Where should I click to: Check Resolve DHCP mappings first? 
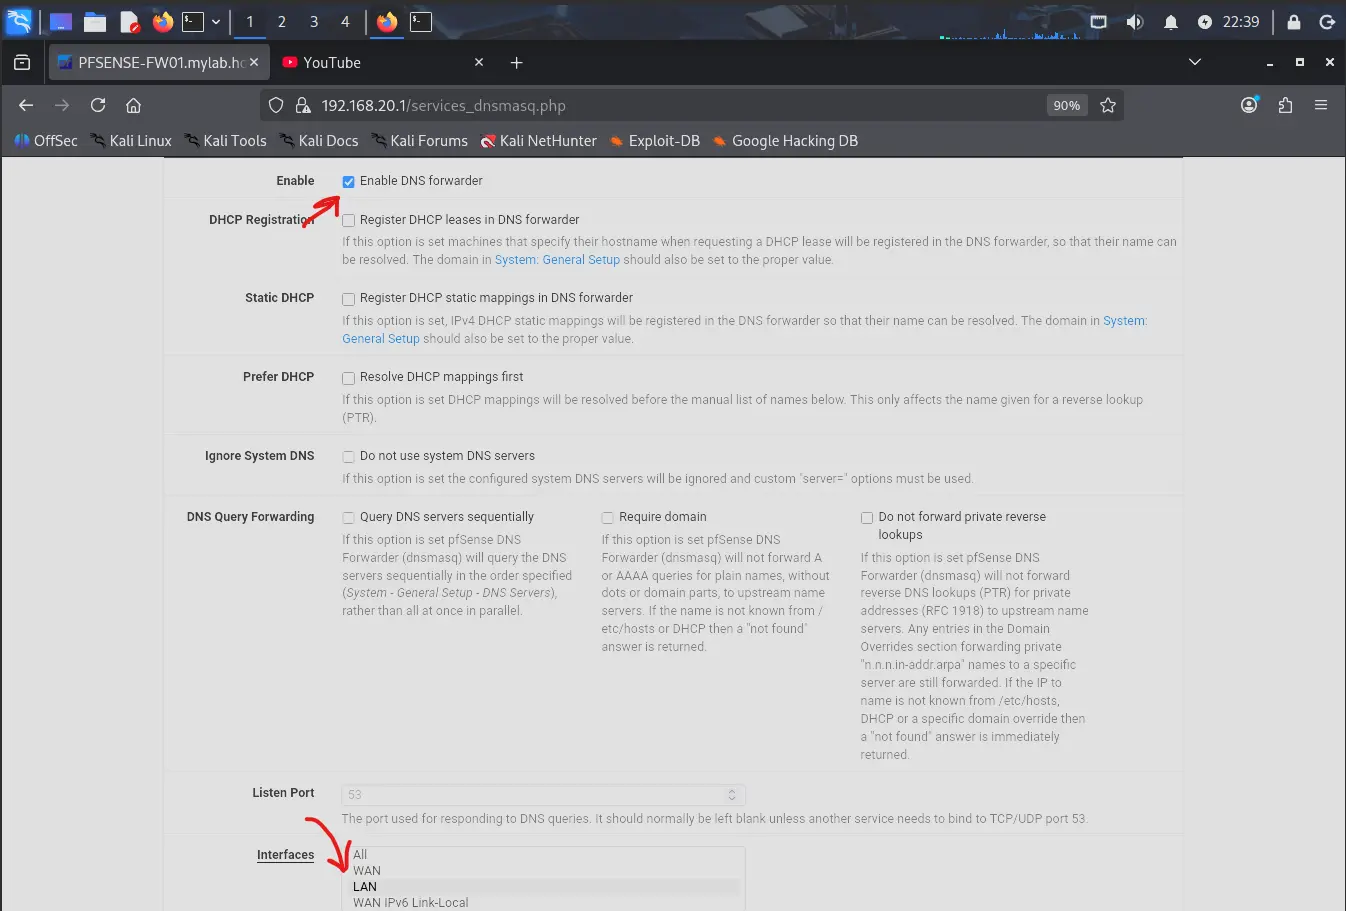349,377
